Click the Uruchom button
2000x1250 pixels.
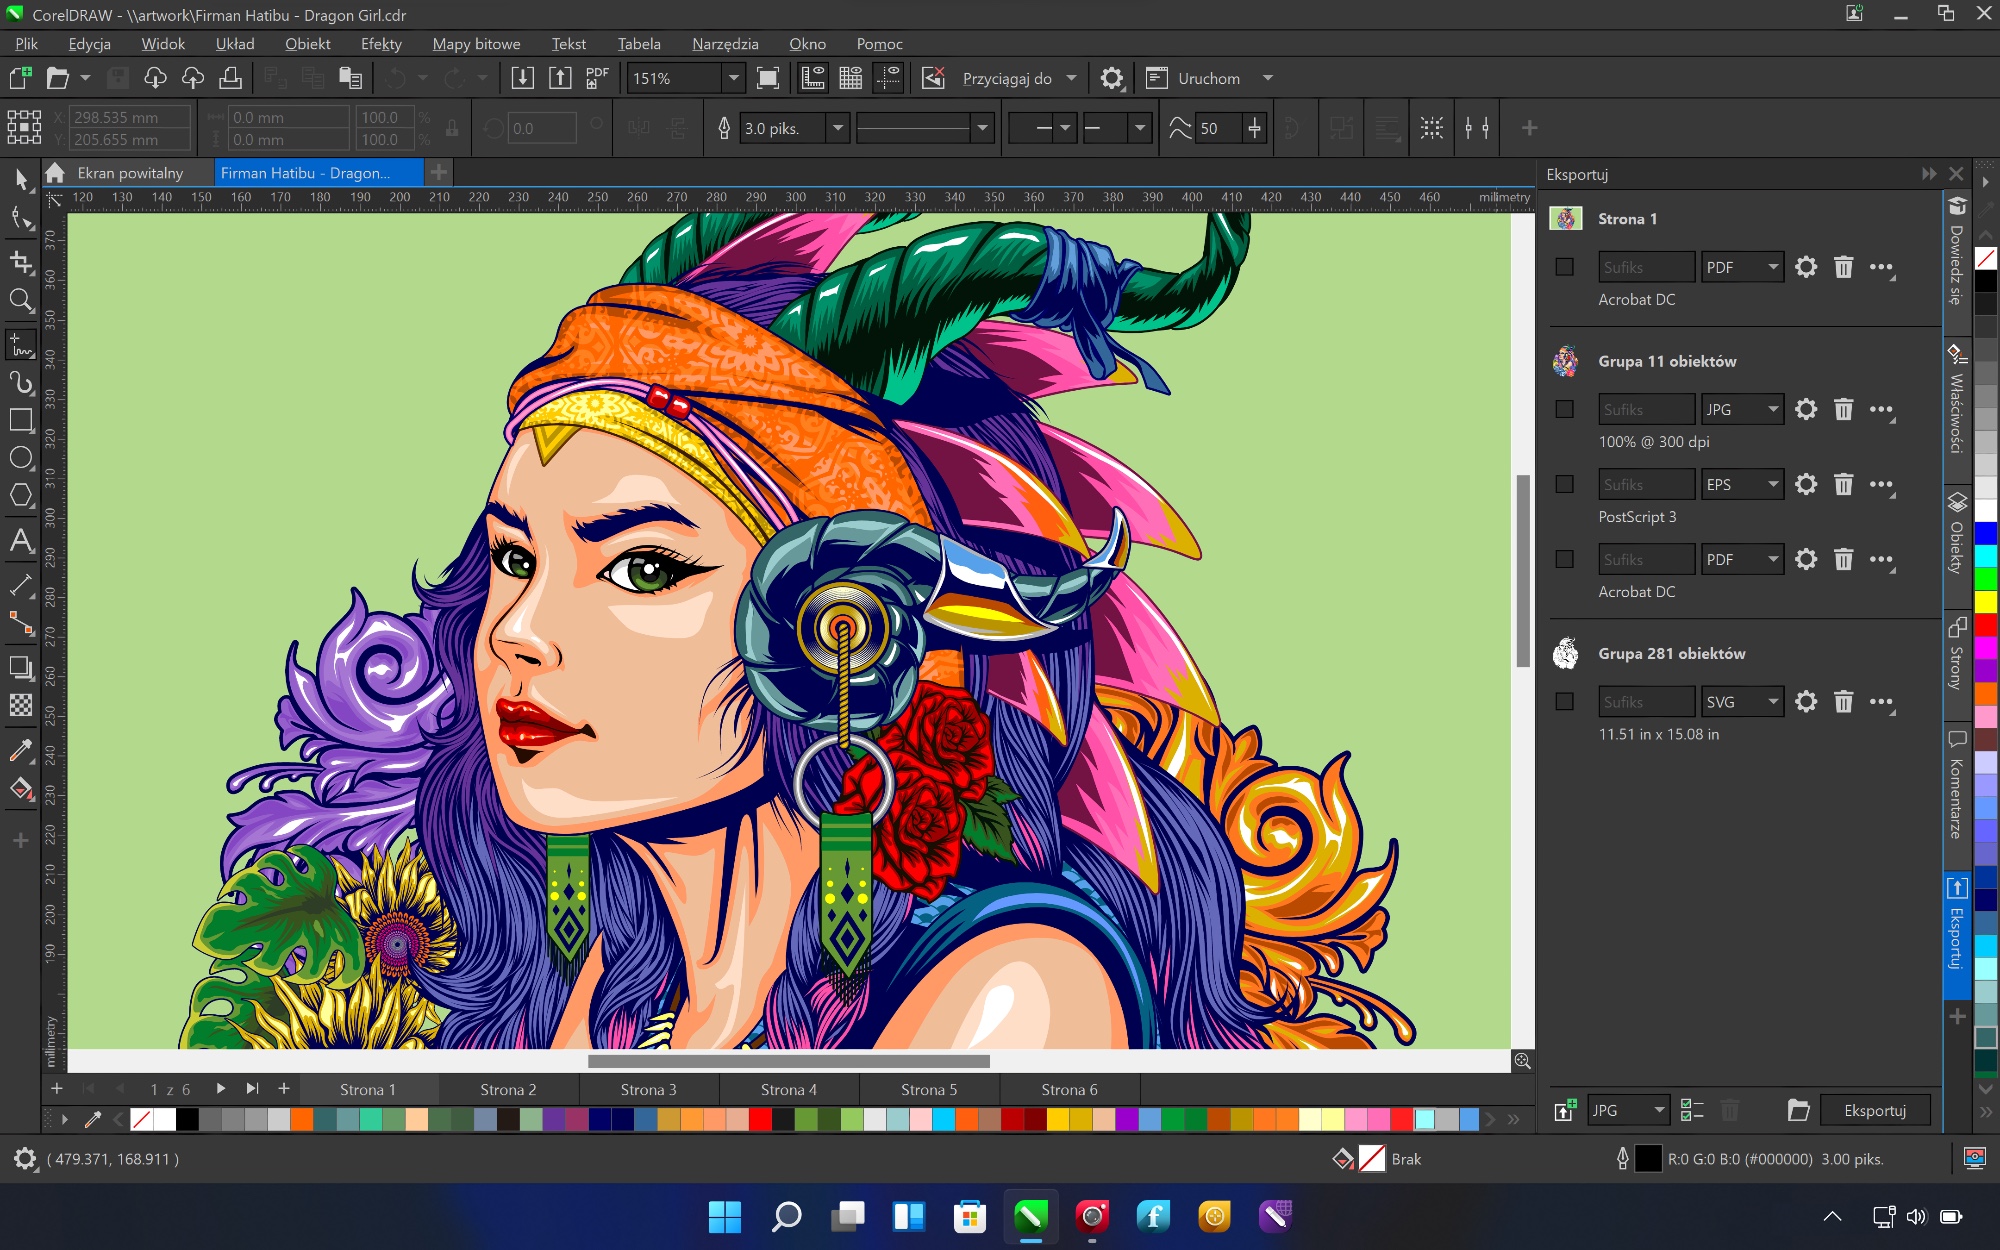tap(1208, 78)
